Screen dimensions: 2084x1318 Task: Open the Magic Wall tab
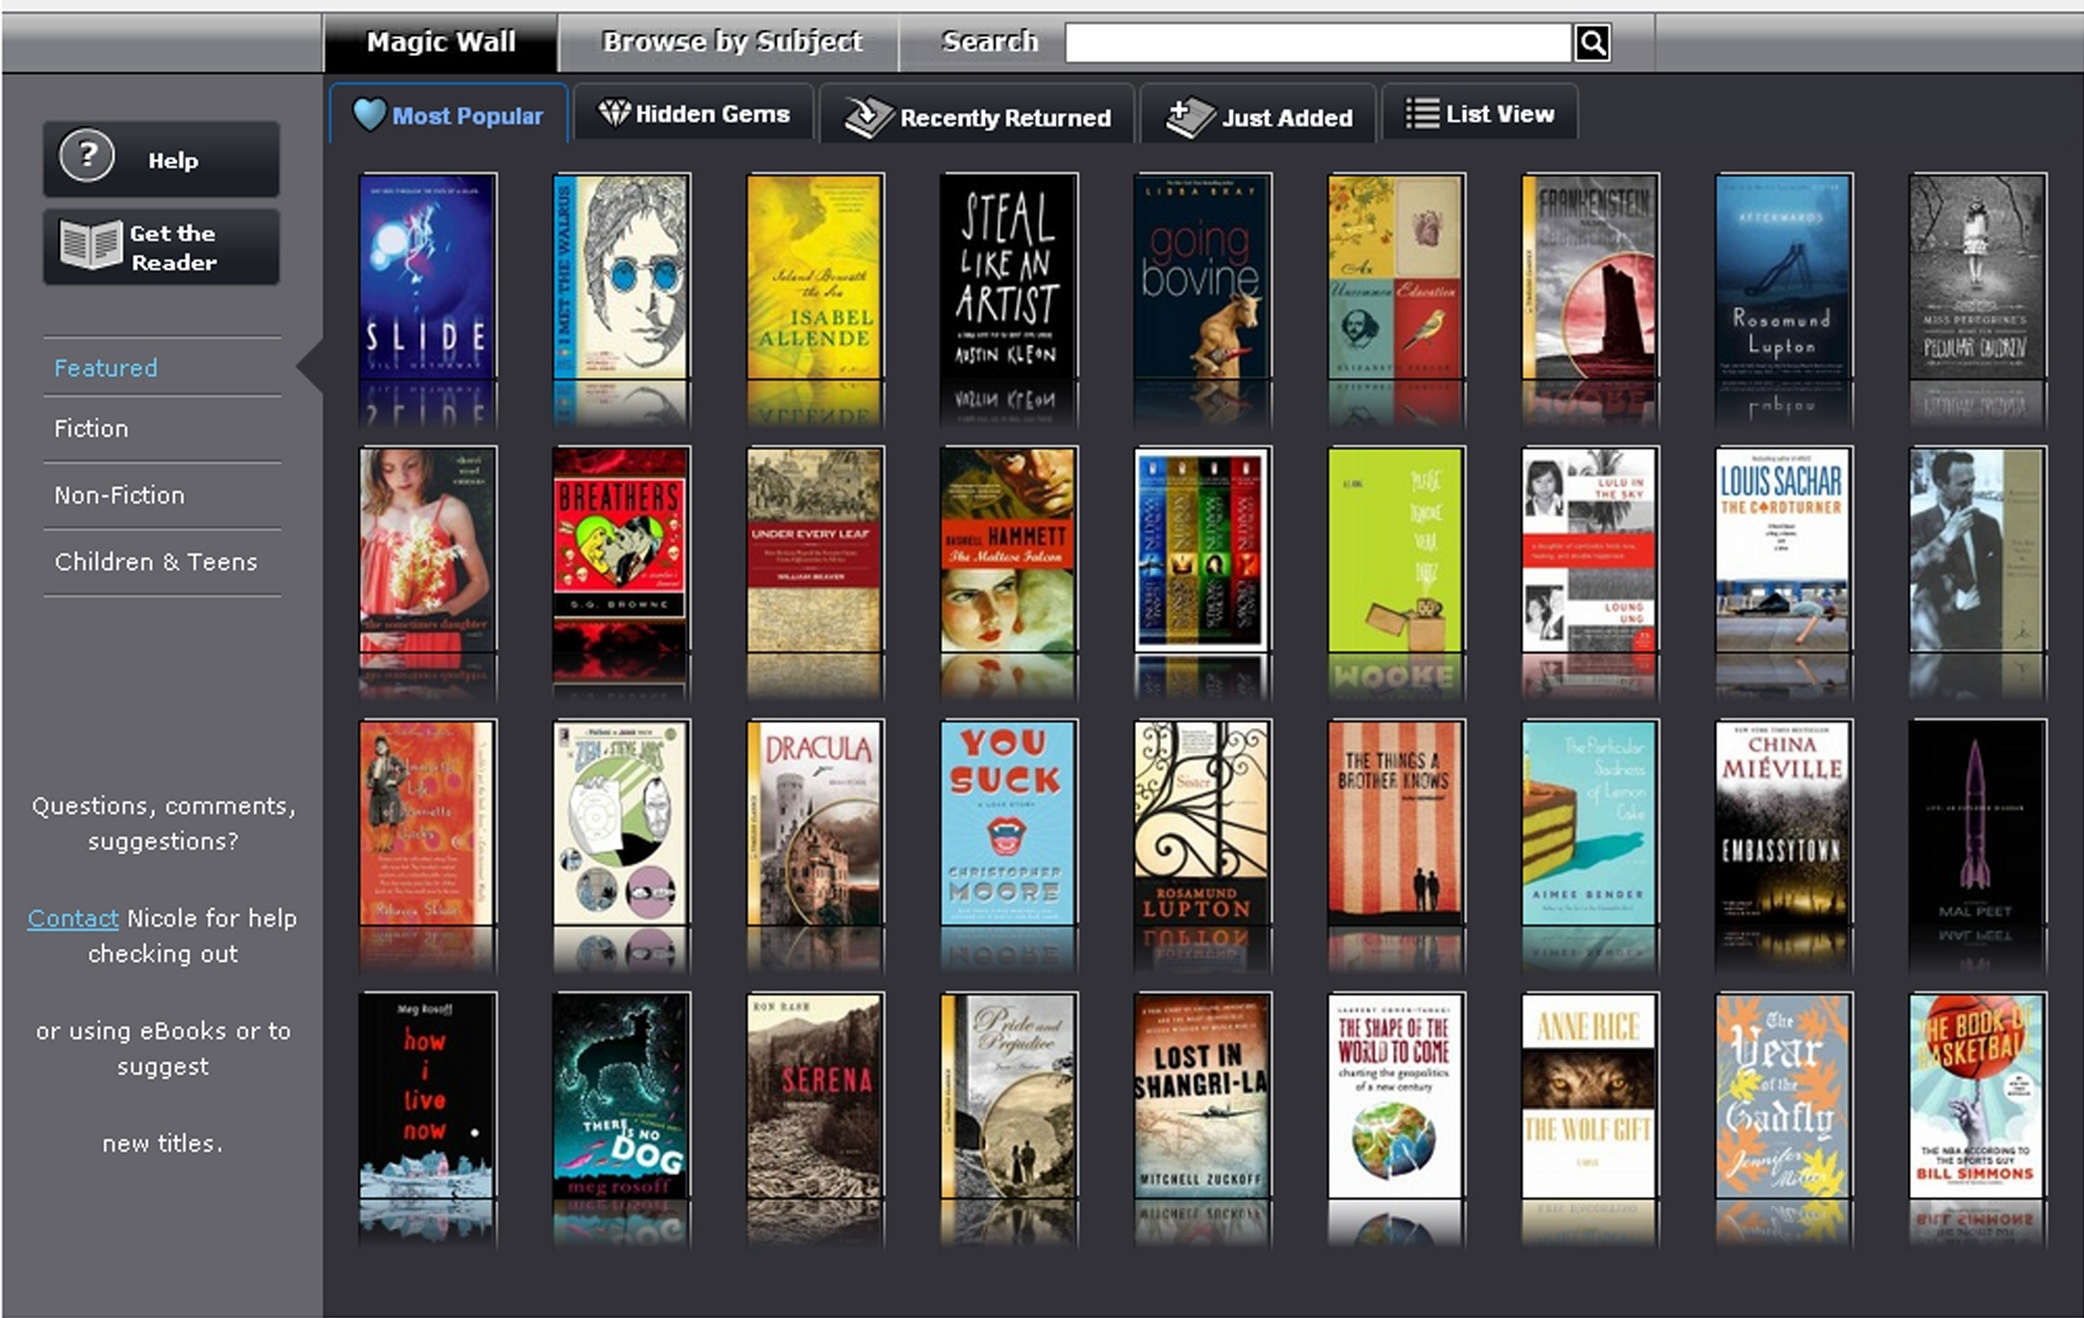coord(441,42)
